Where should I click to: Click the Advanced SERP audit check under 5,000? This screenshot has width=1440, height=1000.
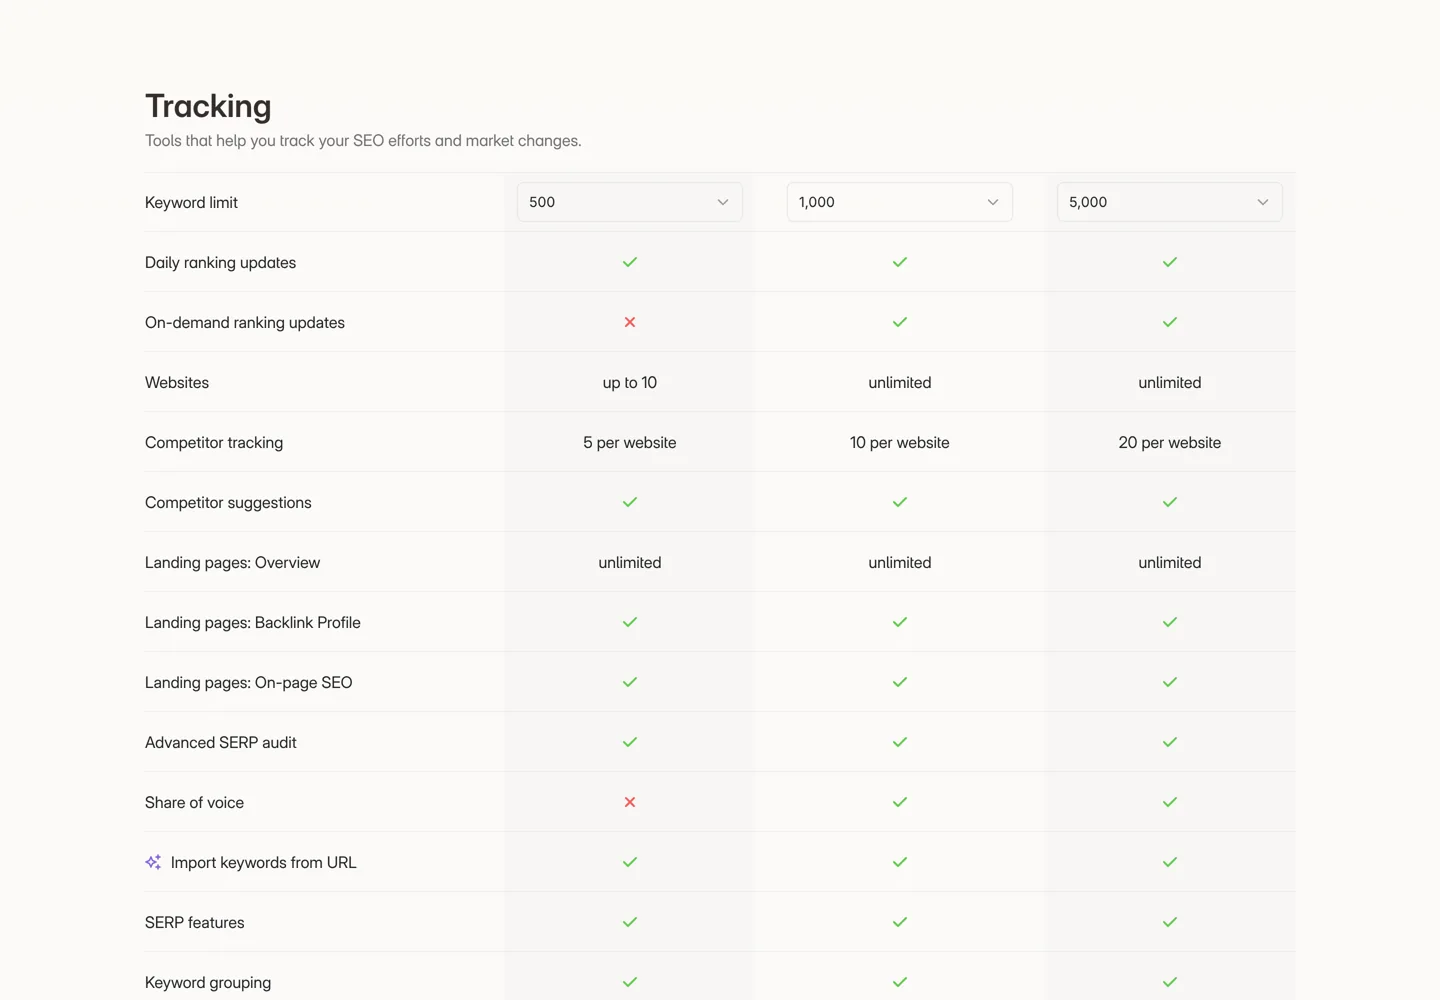(1170, 742)
